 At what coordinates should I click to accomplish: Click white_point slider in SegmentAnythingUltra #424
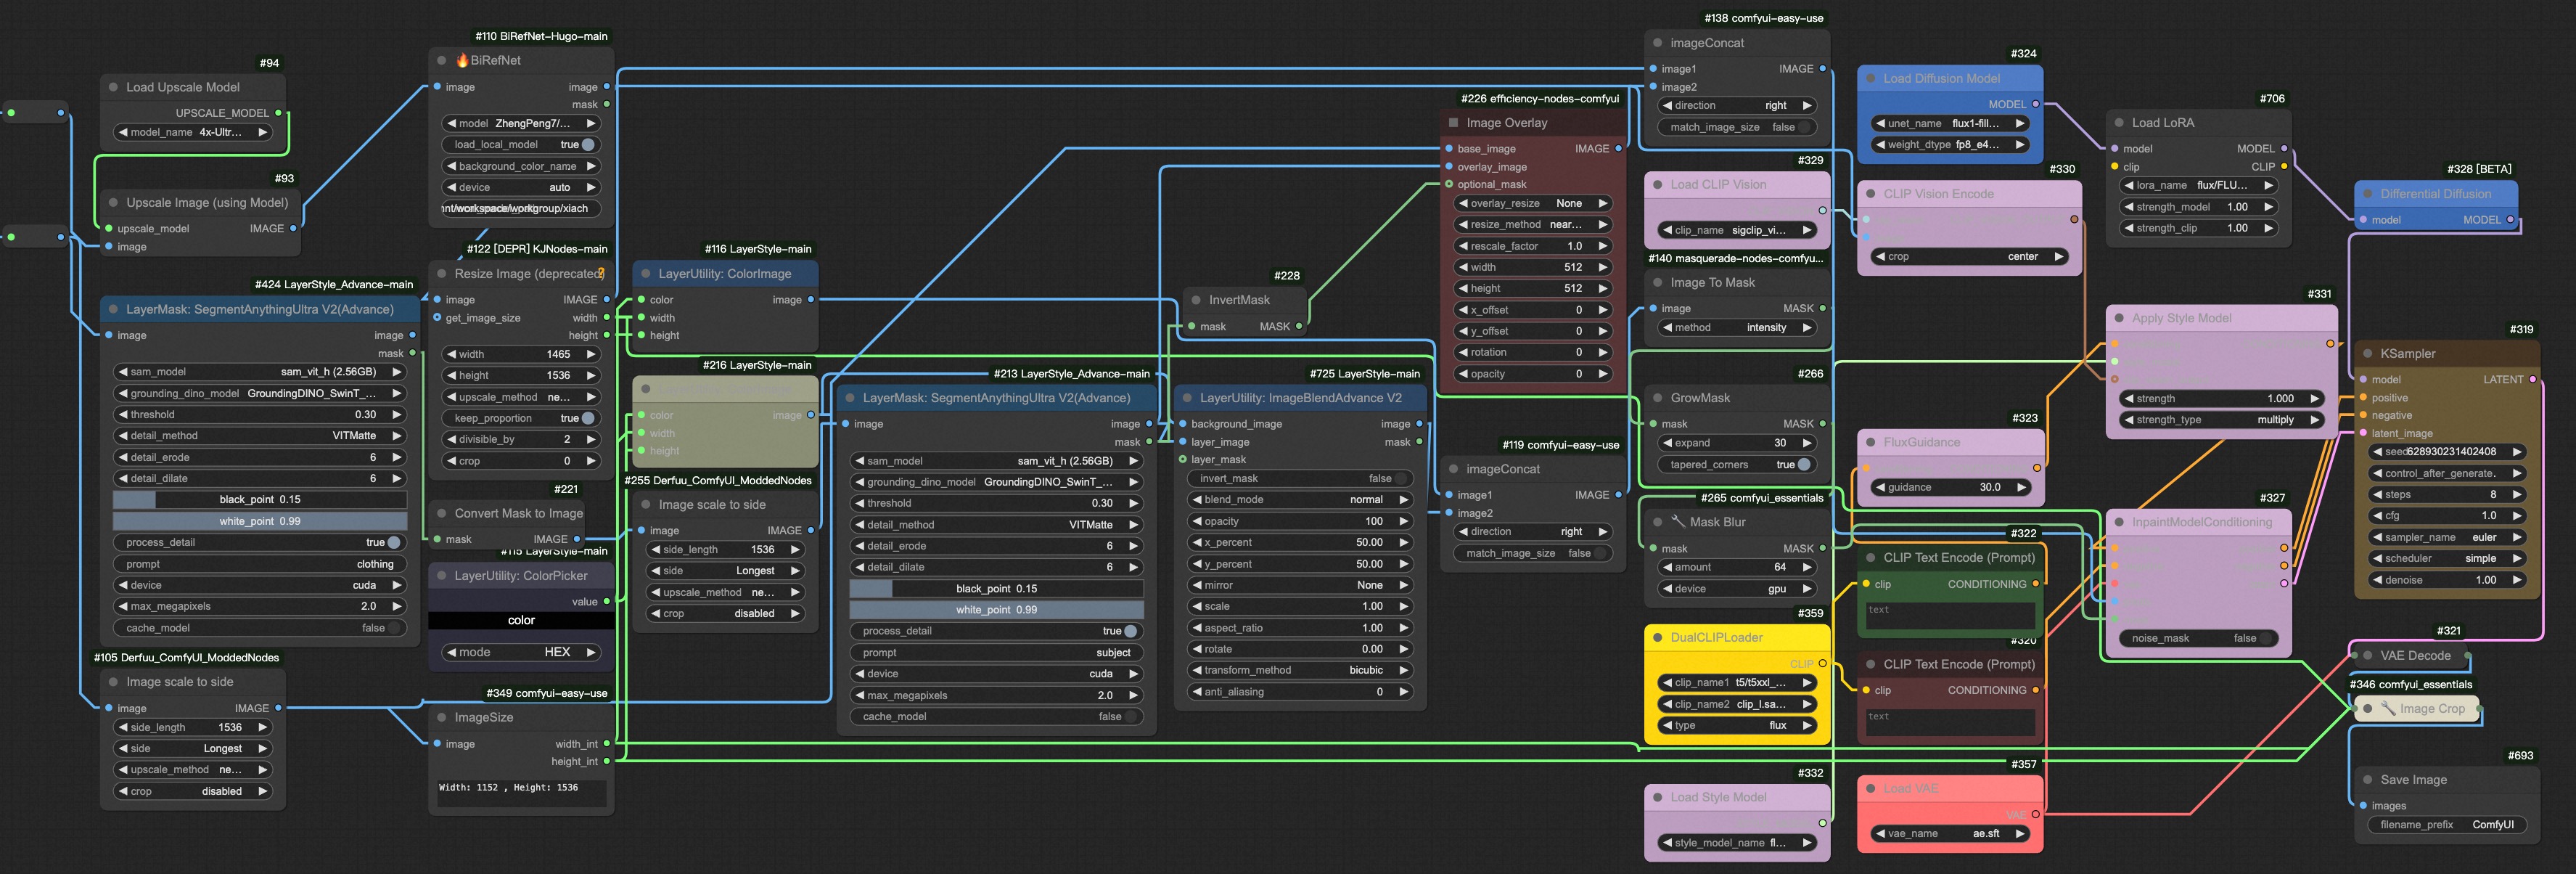[260, 521]
